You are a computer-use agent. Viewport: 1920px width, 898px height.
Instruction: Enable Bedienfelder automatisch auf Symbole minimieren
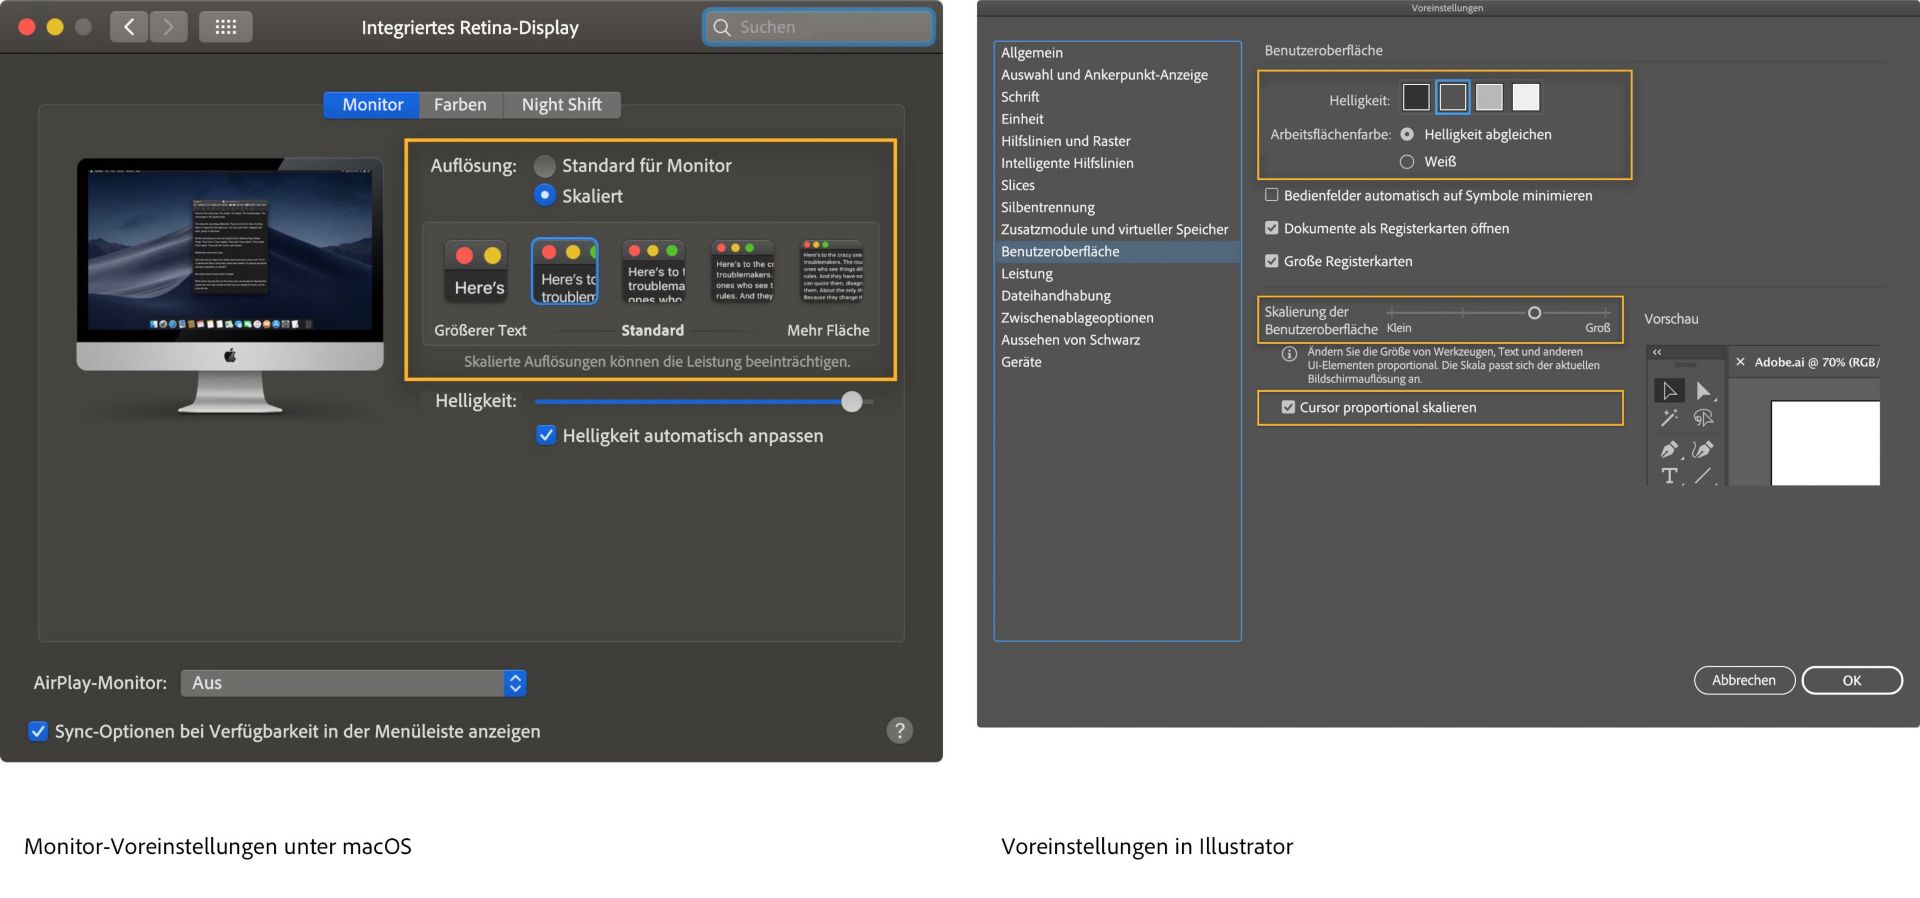click(1272, 195)
